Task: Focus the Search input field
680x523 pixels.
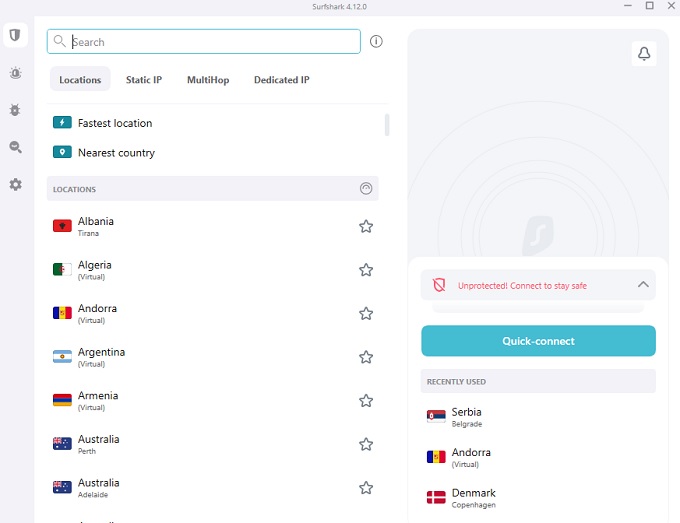Action: 203,42
